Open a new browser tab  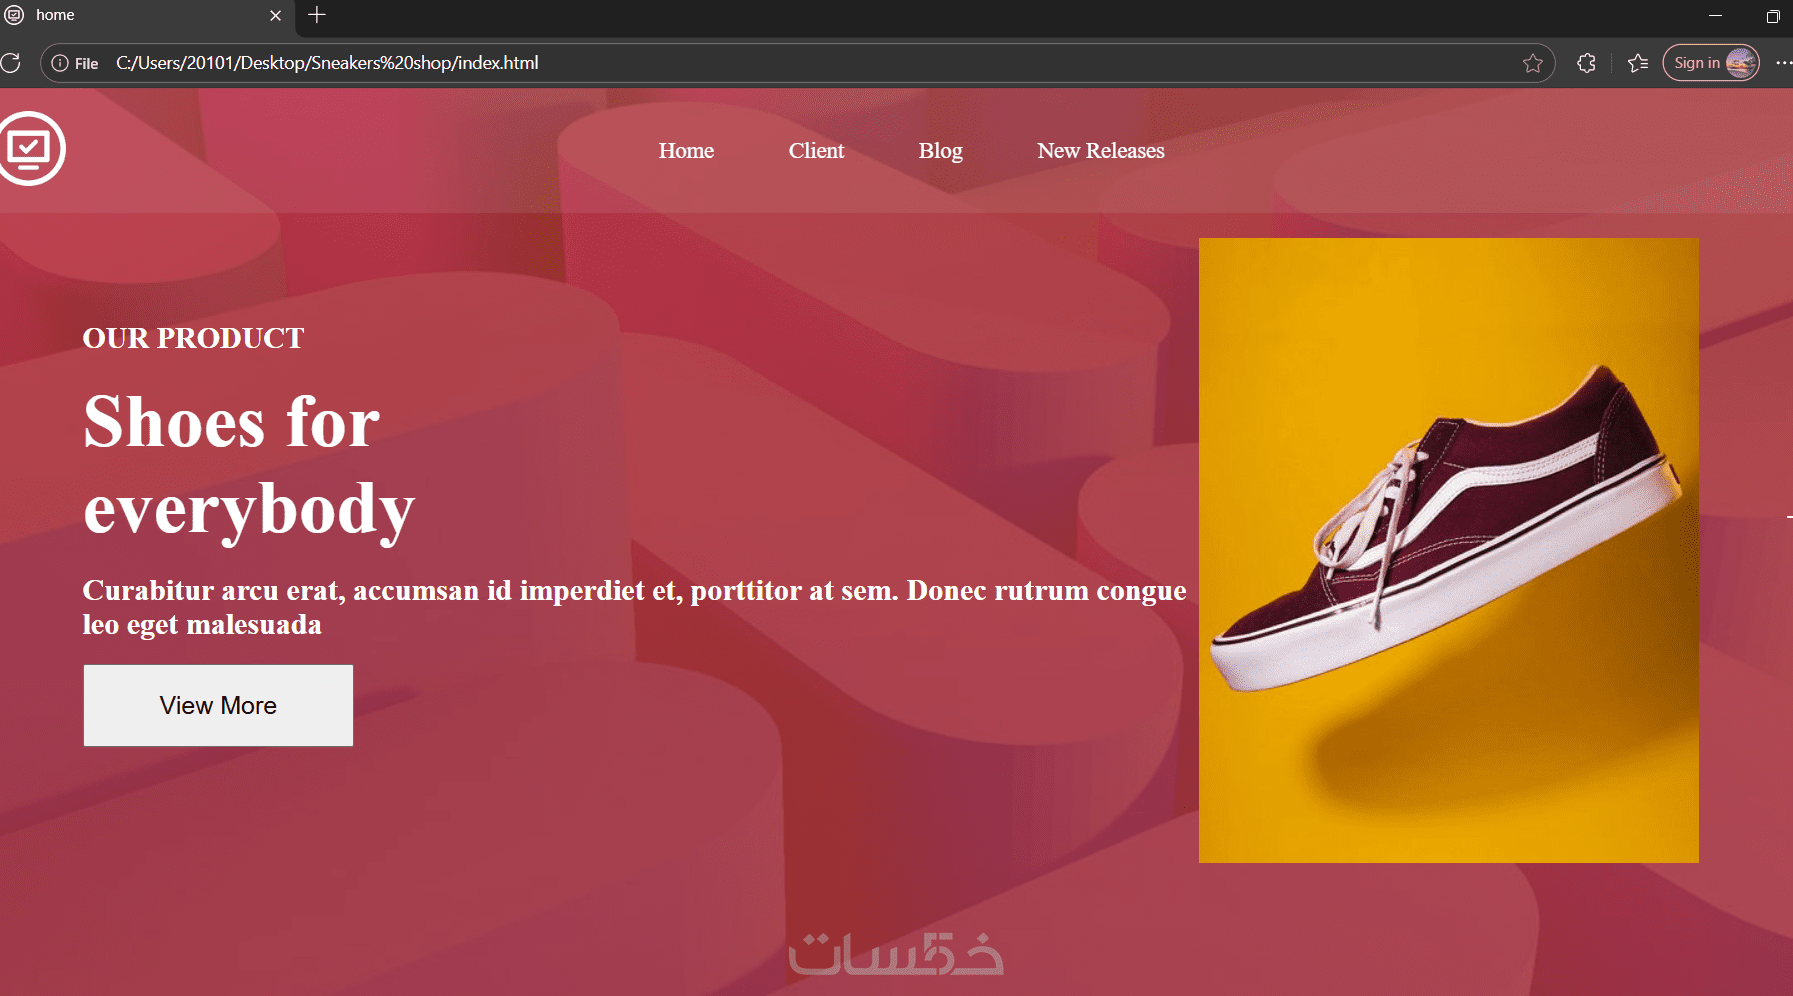(x=317, y=15)
